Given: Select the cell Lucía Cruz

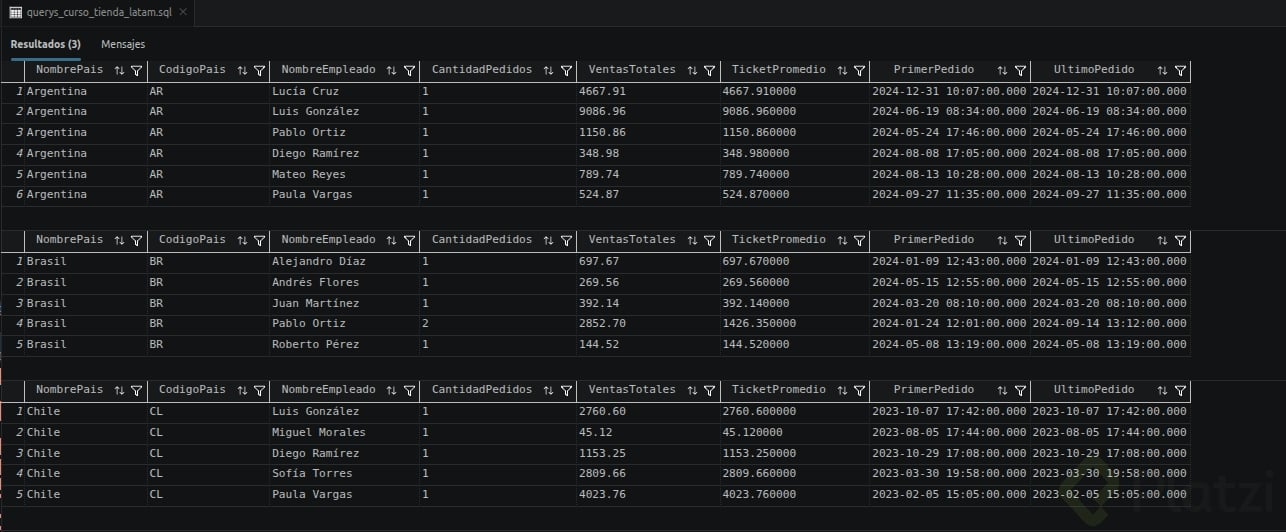Looking at the screenshot, I should (343, 91).
